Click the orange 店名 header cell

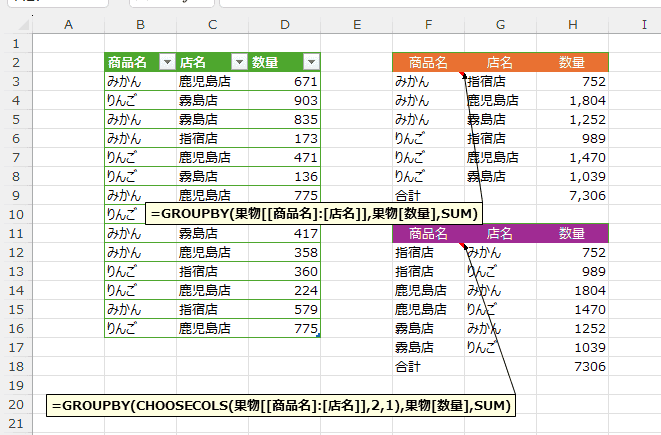tap(500, 62)
